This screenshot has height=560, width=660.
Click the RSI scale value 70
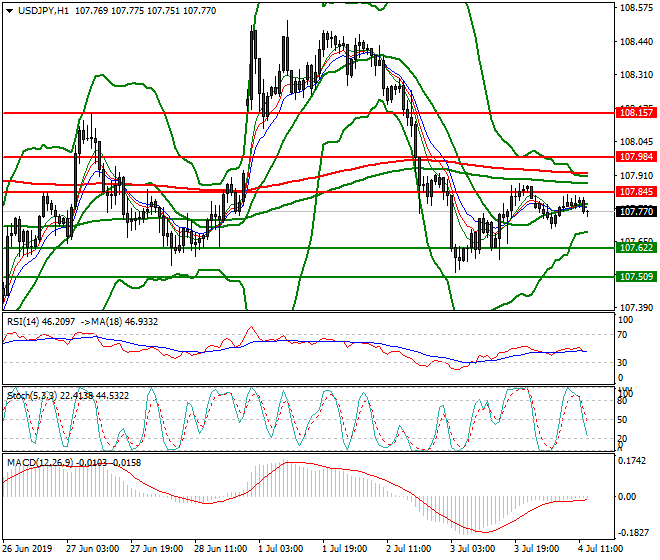pos(622,335)
